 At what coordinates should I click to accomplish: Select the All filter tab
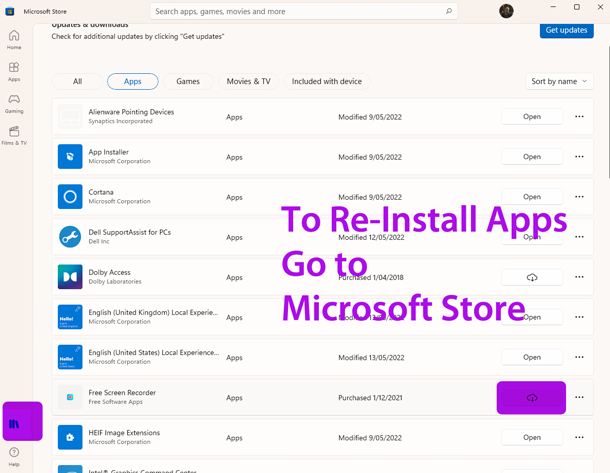click(x=77, y=81)
